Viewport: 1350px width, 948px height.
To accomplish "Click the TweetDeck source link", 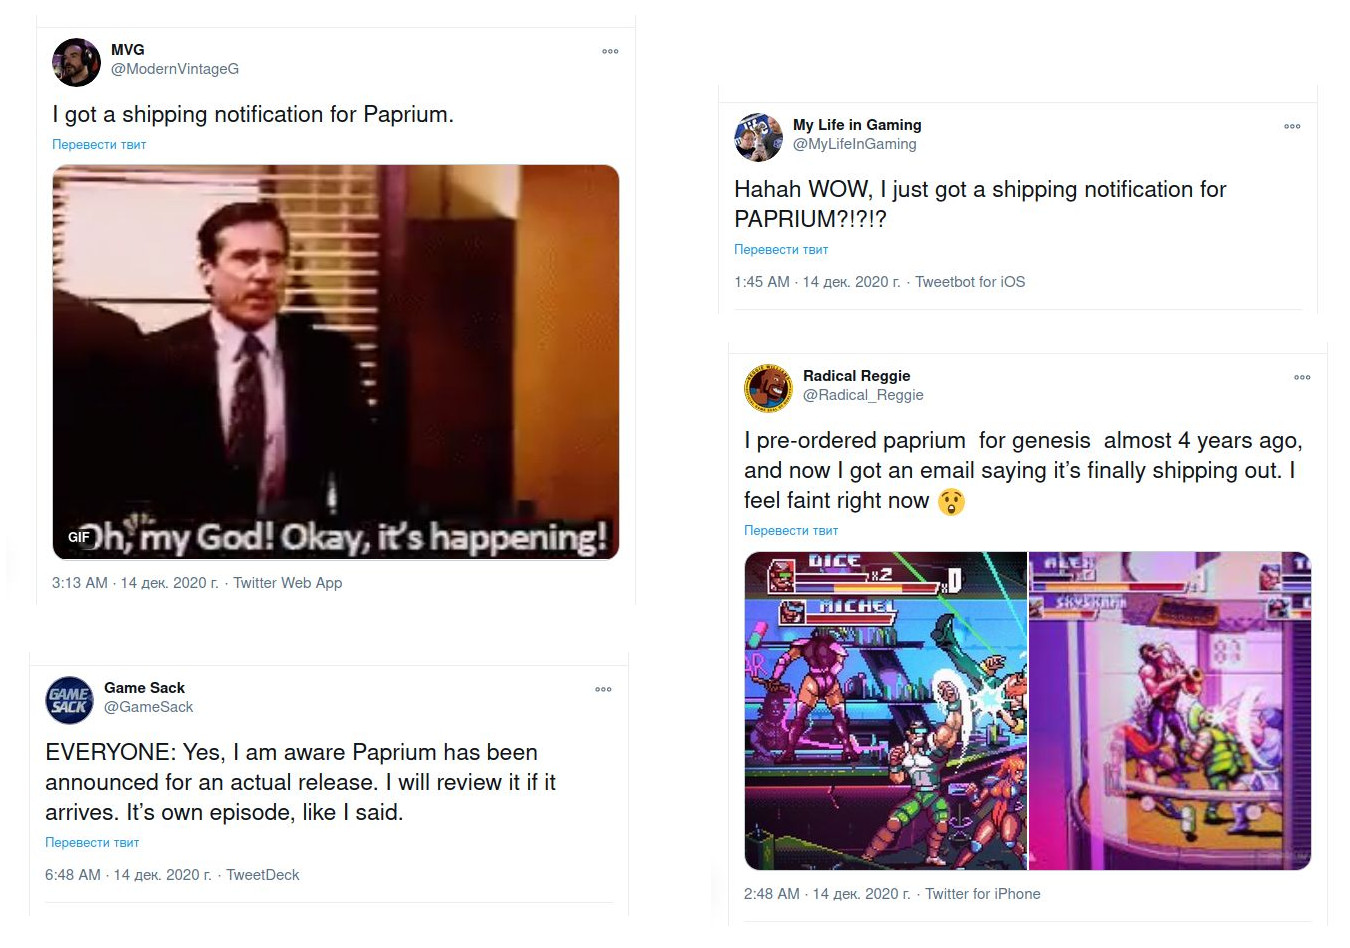I will click(x=263, y=875).
